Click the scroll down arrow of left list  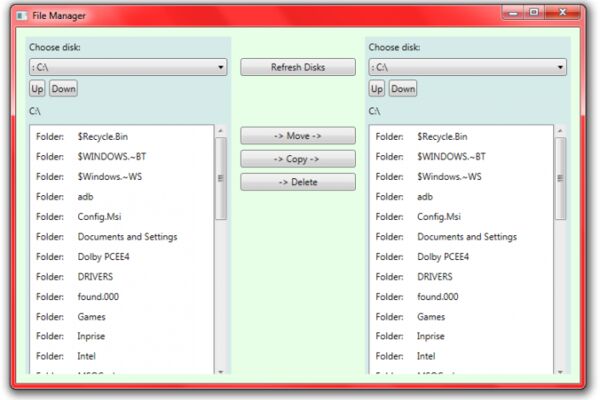pyautogui.click(x=220, y=371)
